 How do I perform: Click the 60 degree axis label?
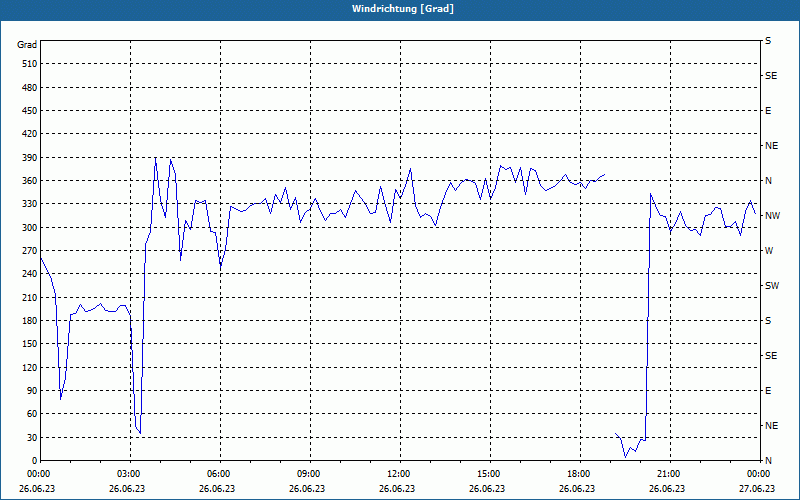[31, 414]
